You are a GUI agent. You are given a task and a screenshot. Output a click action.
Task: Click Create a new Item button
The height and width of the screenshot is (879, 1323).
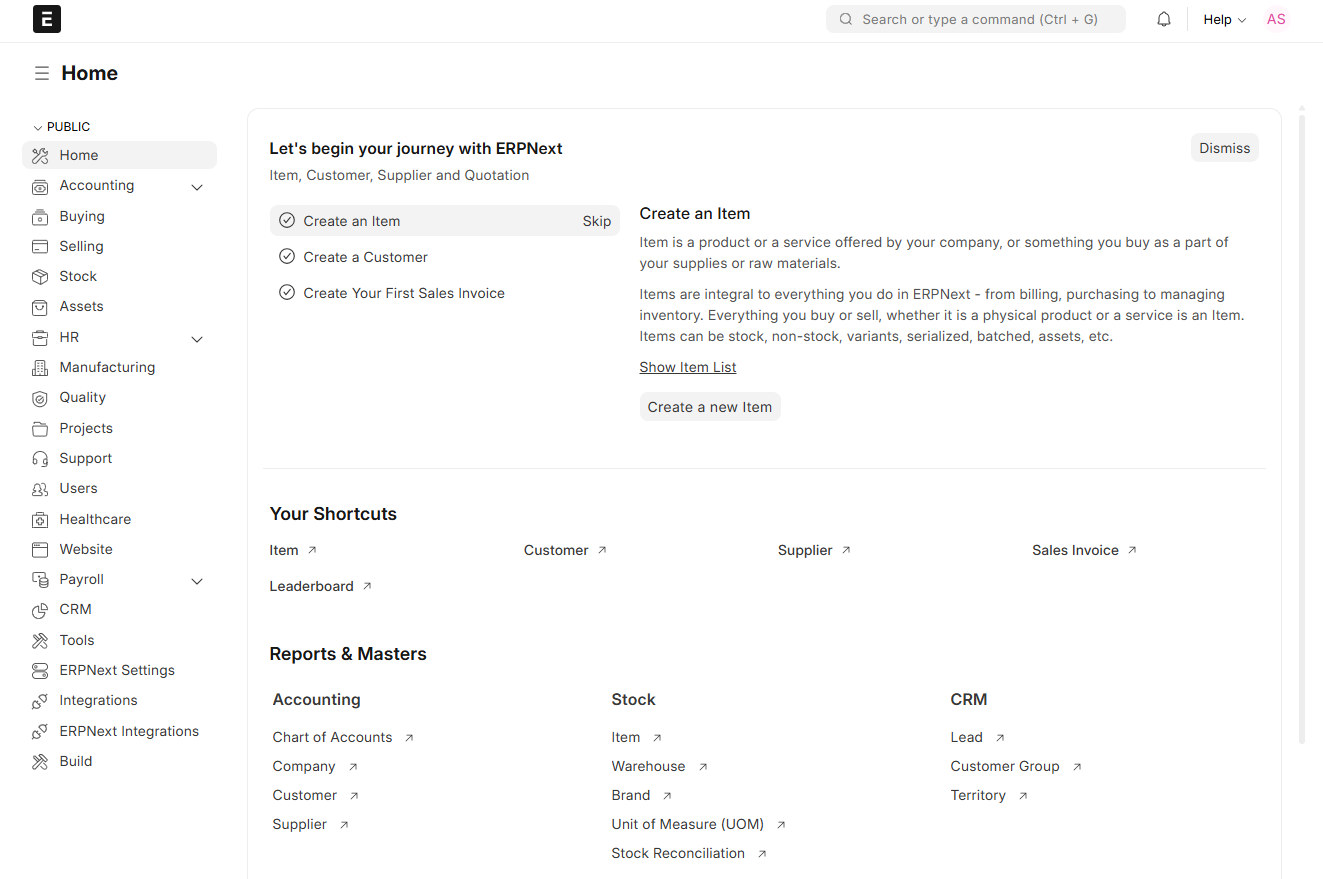tap(710, 407)
